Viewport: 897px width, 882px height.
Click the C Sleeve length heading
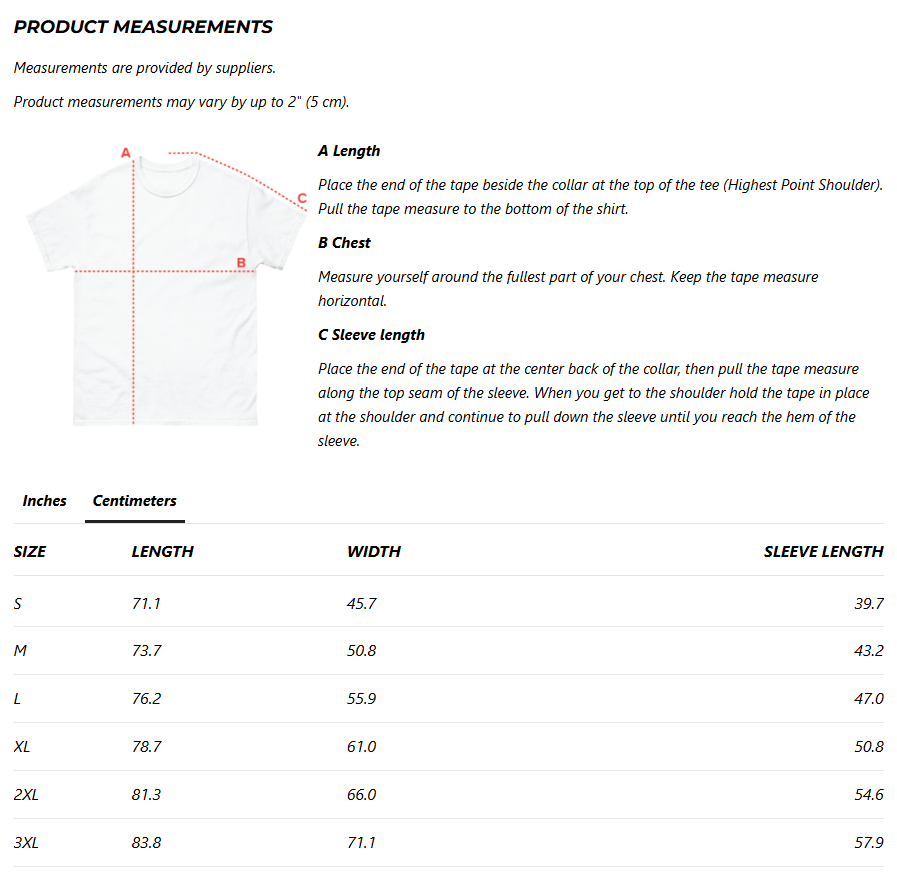tap(371, 335)
